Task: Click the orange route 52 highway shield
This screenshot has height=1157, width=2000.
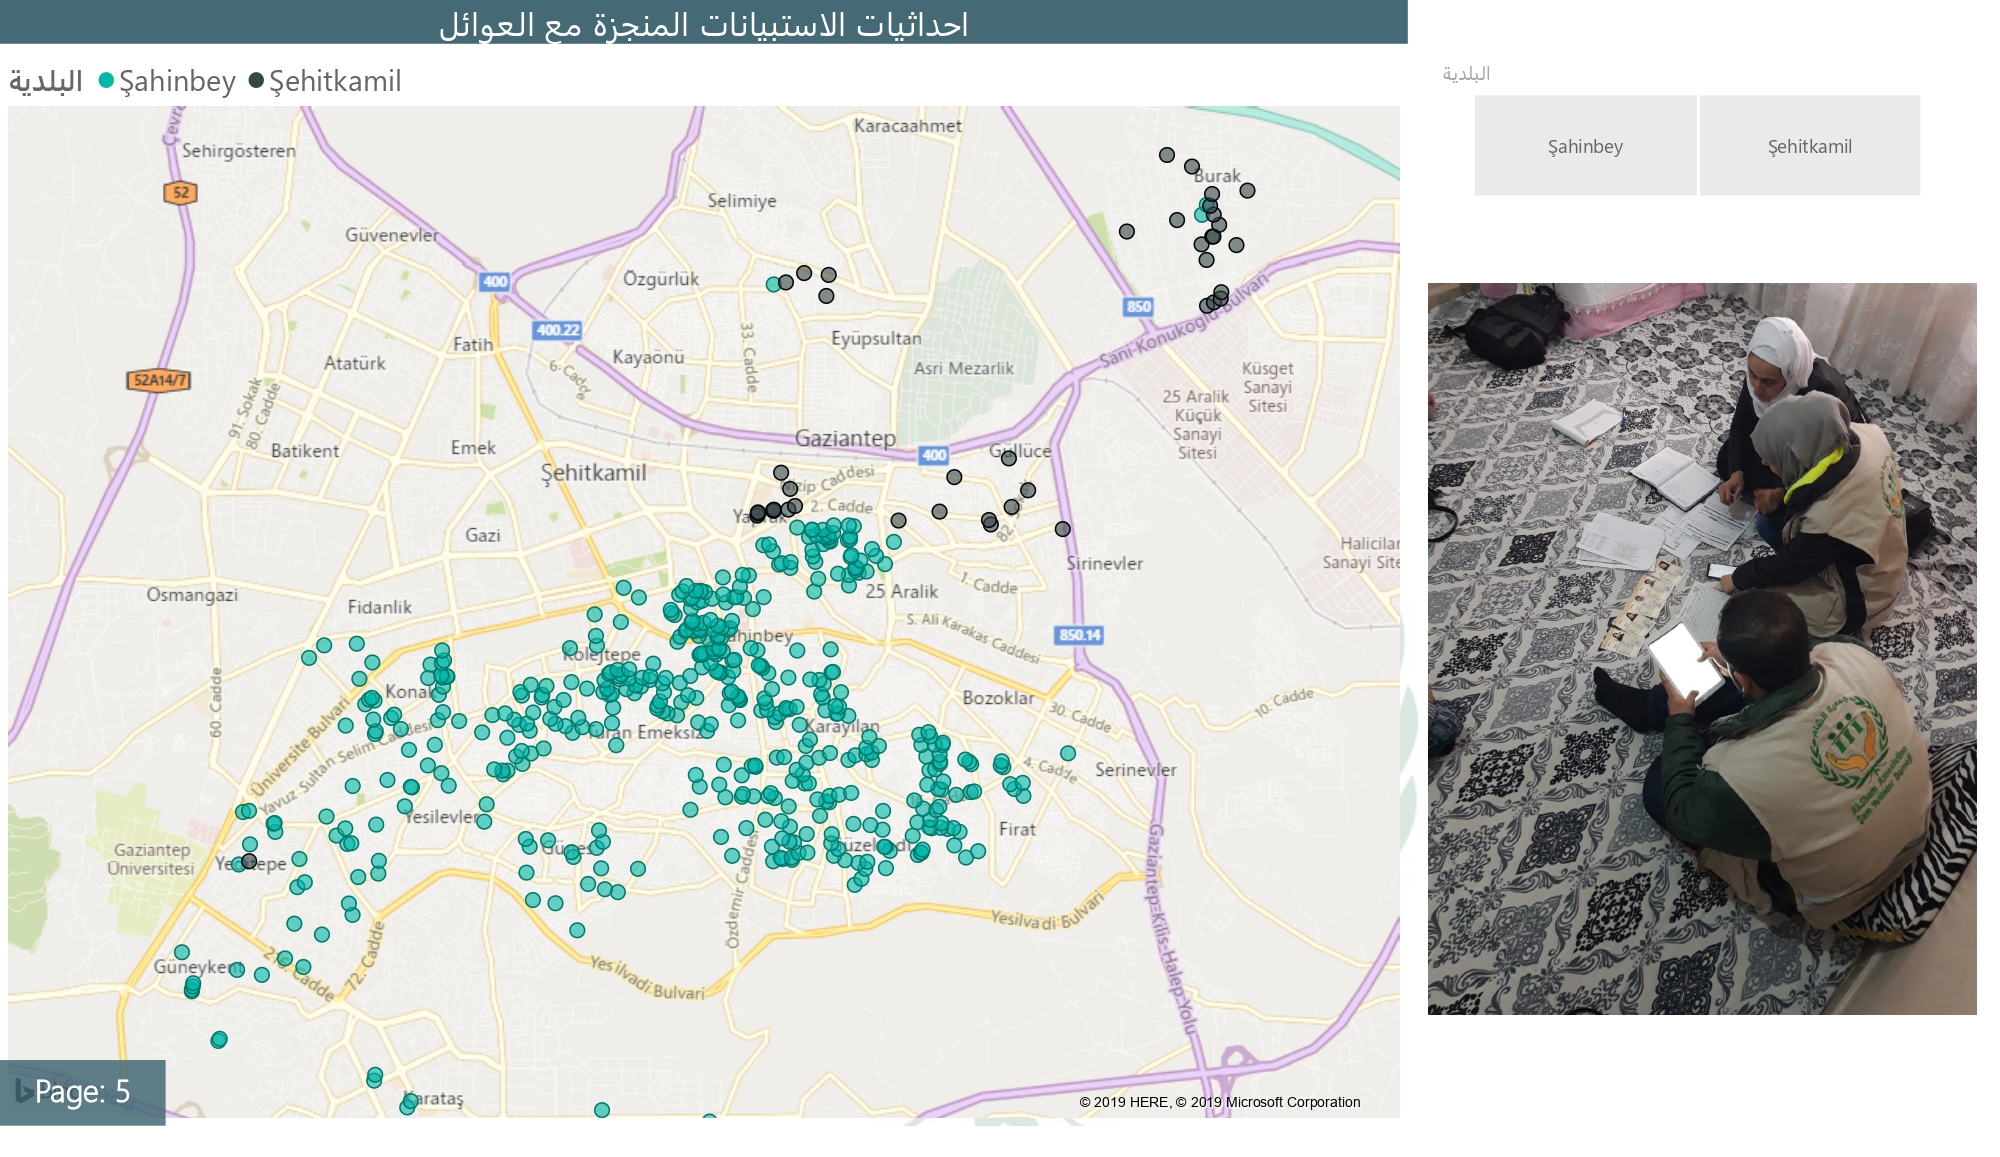Action: [180, 193]
